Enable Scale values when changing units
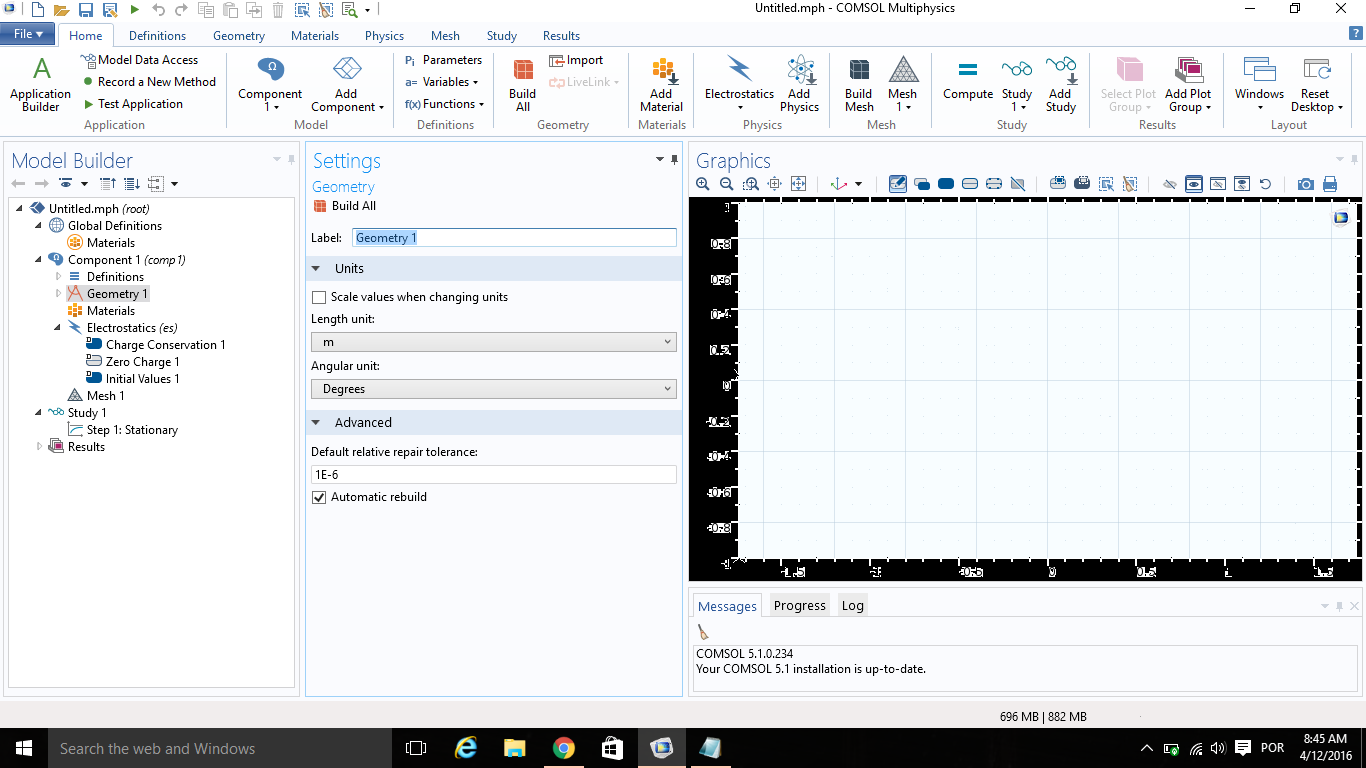Screen dimensions: 1366x768 (320, 297)
